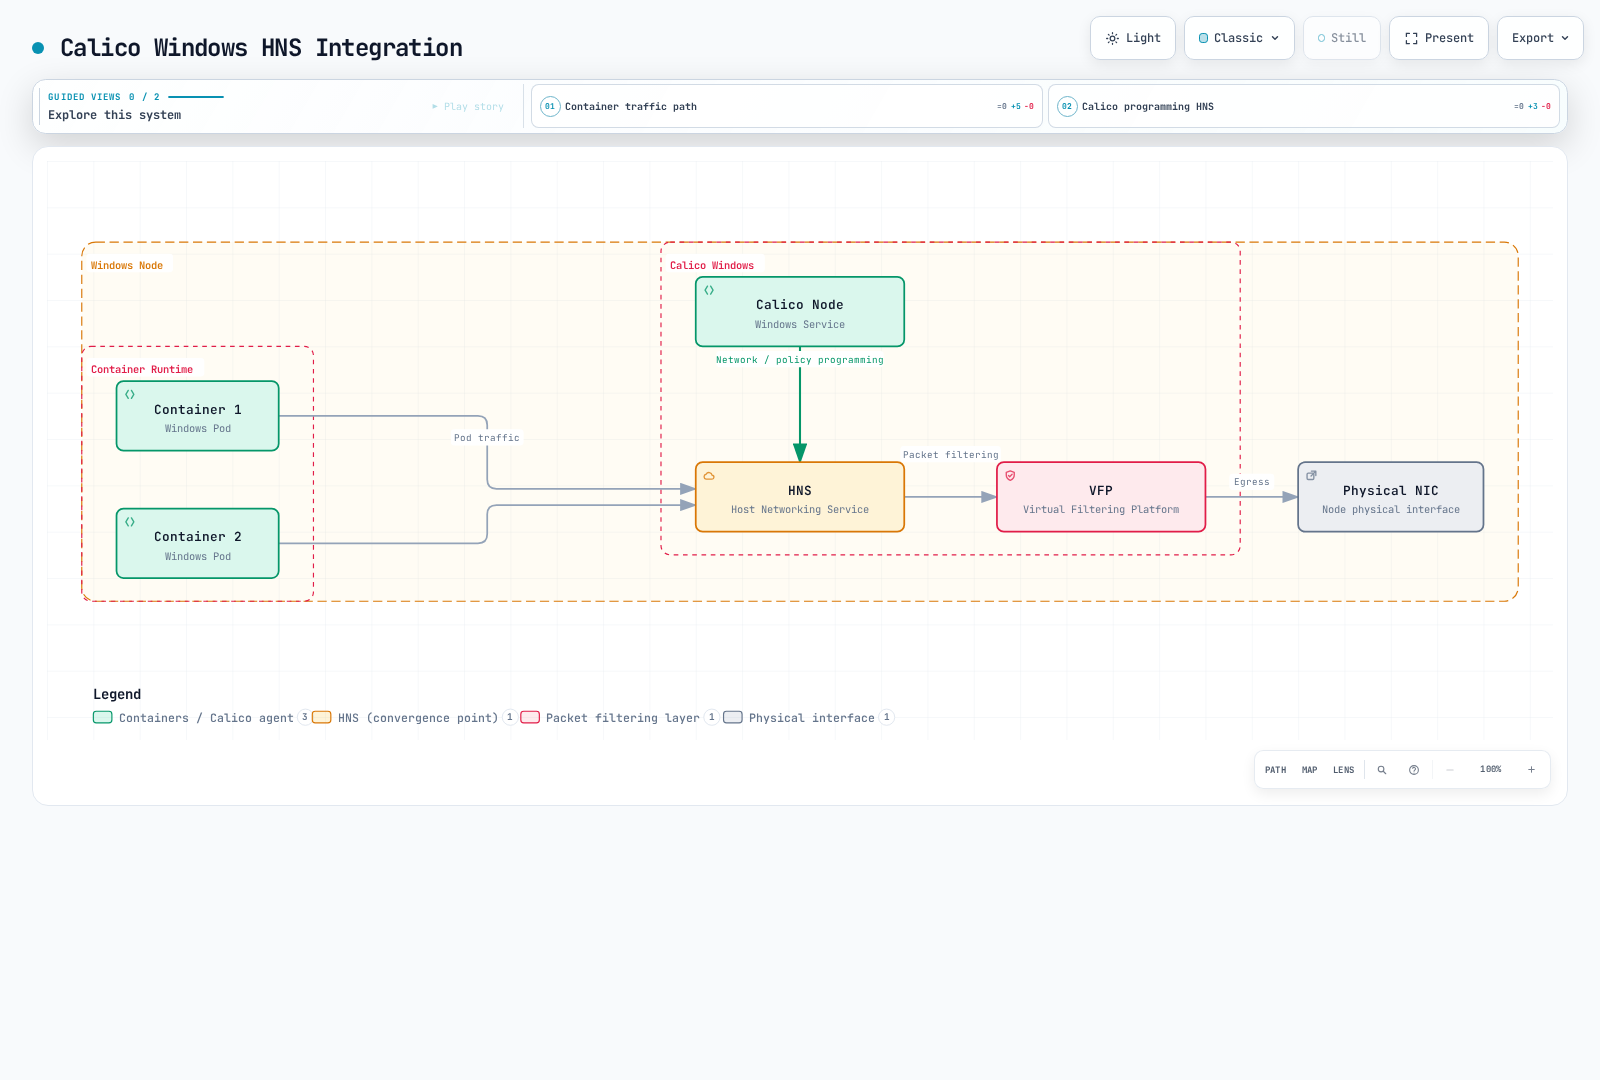Click the orange HNS convergence point legend swatch
1600x1080 pixels.
point(321,717)
